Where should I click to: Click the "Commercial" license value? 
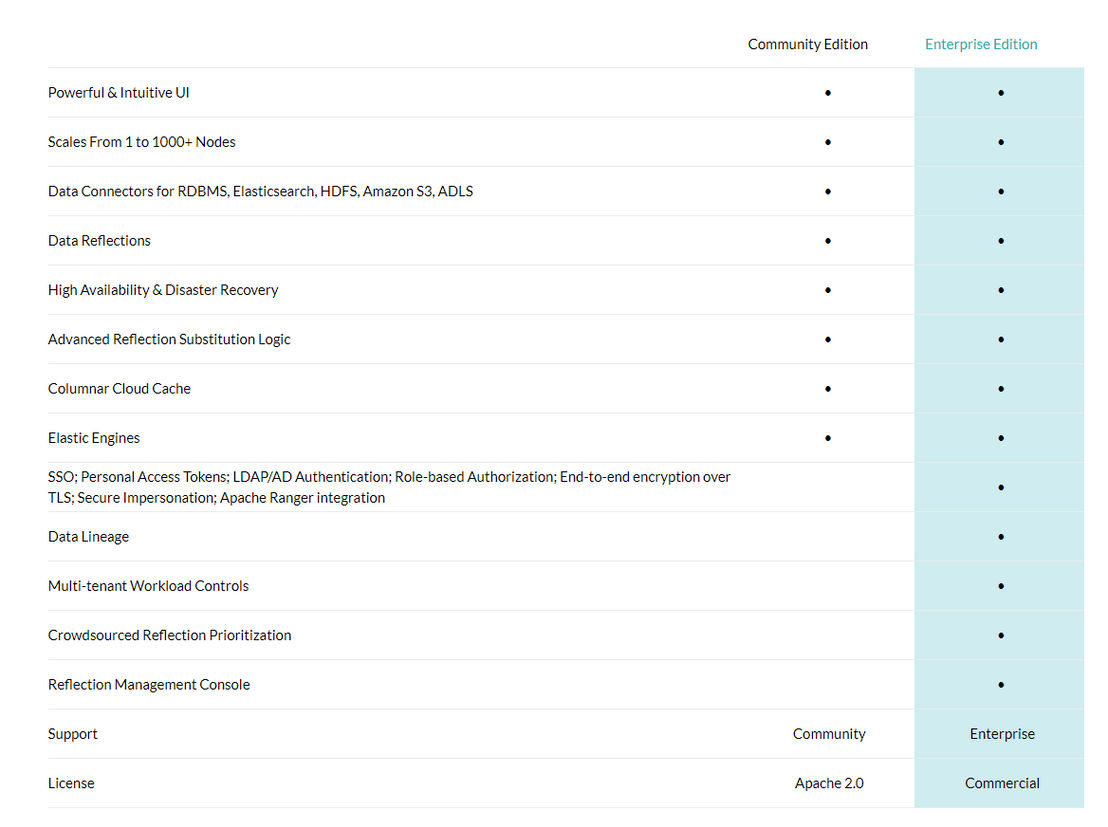1002,783
